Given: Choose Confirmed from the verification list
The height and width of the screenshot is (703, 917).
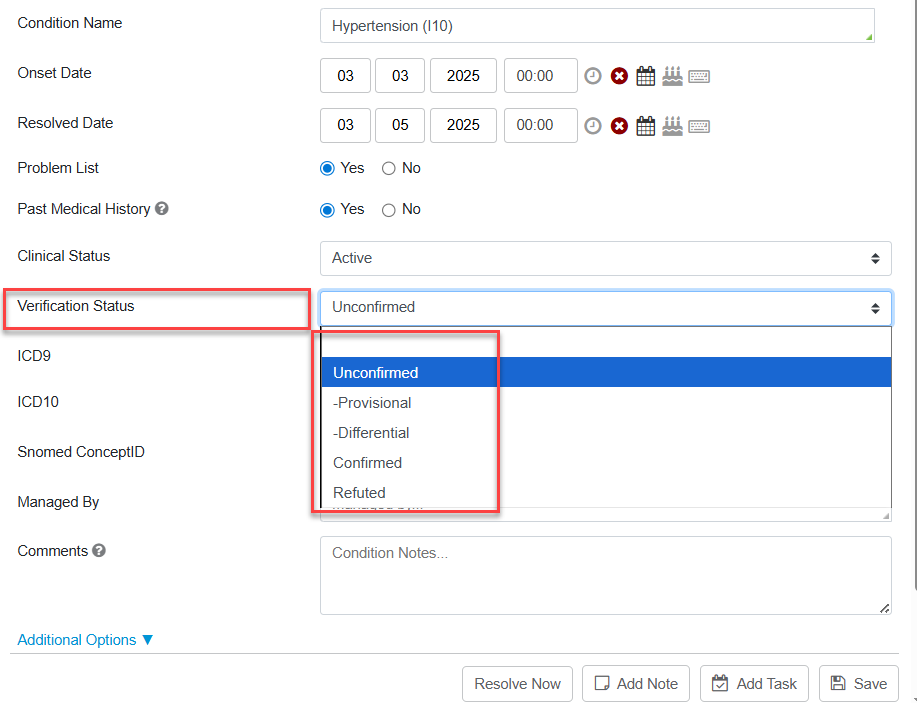Looking at the screenshot, I should 367,463.
